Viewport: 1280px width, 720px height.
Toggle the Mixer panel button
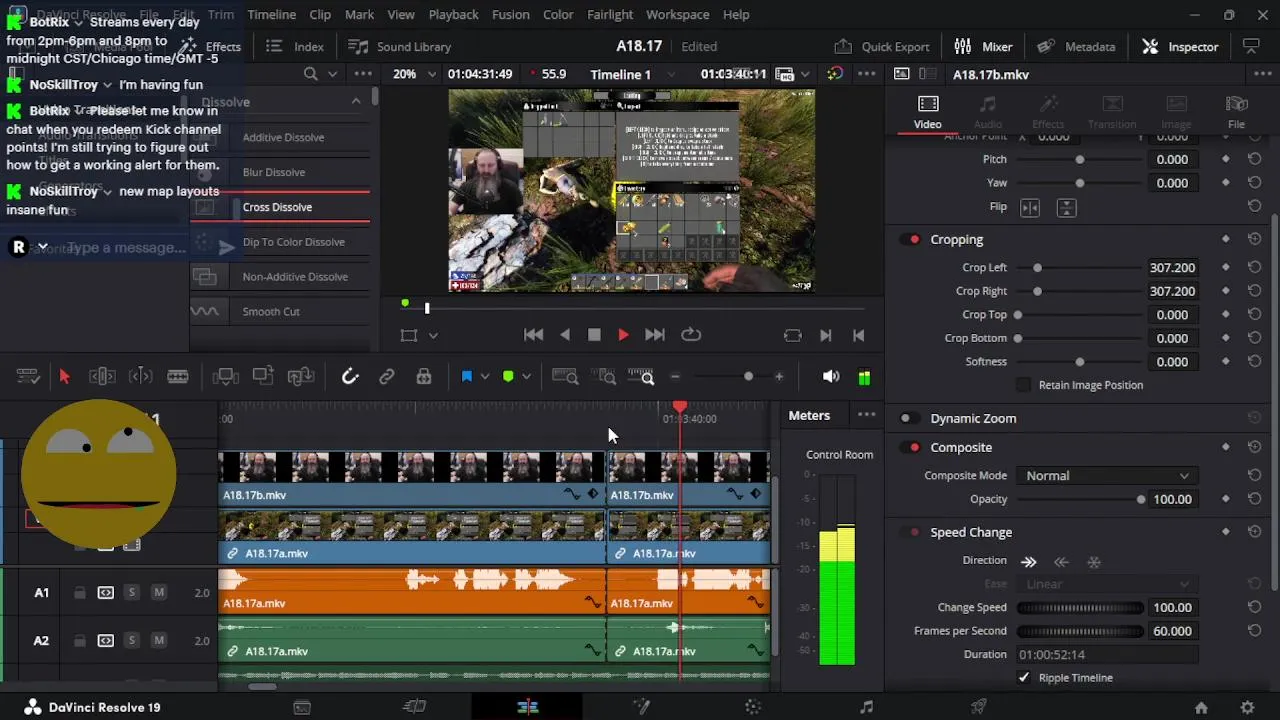point(983,46)
